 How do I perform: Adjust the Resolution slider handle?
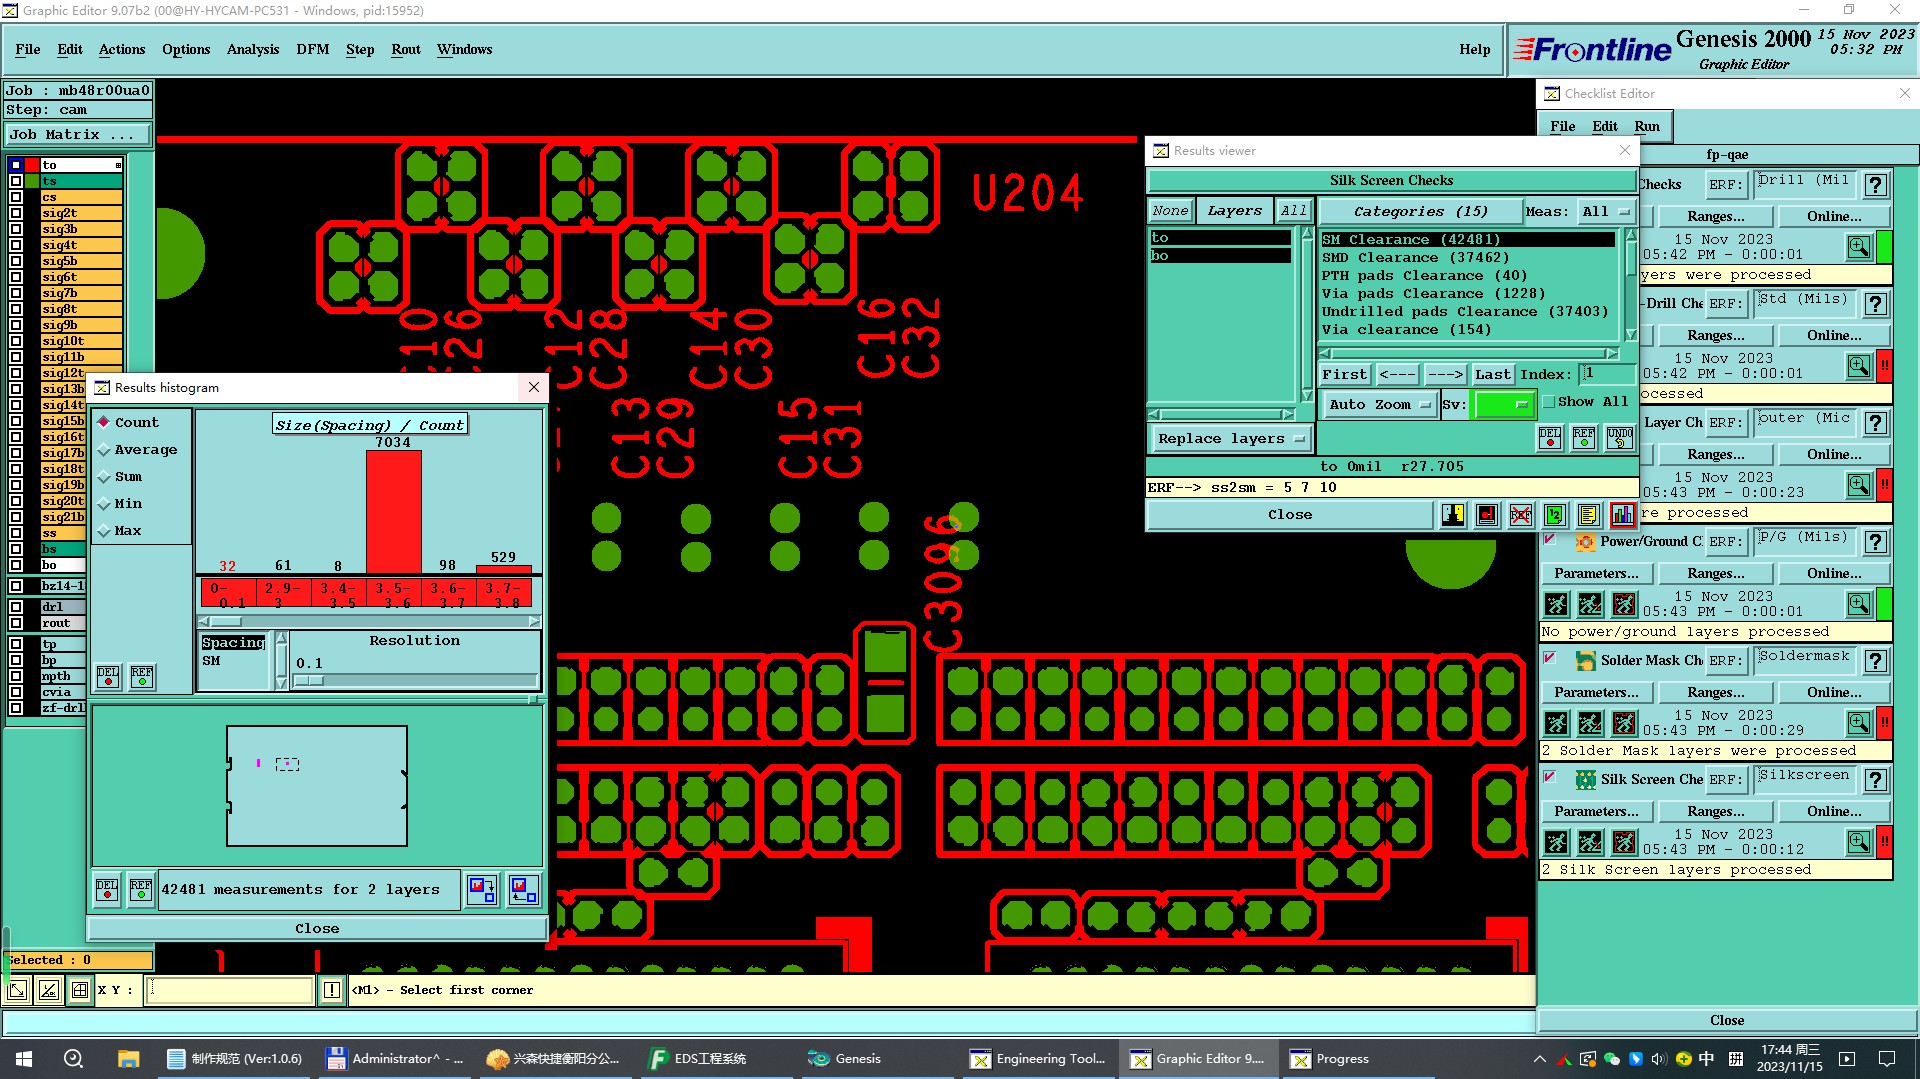point(309,681)
